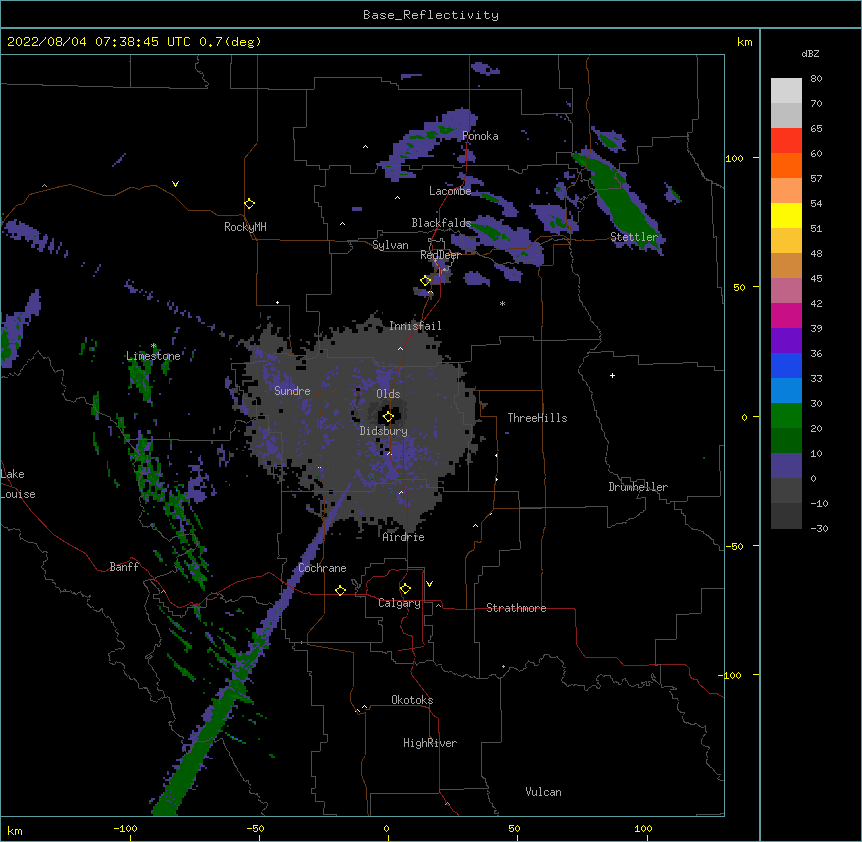The width and height of the screenshot is (862, 842).
Task: Click the yellow diamond marker below RedDeer
Action: tap(425, 281)
